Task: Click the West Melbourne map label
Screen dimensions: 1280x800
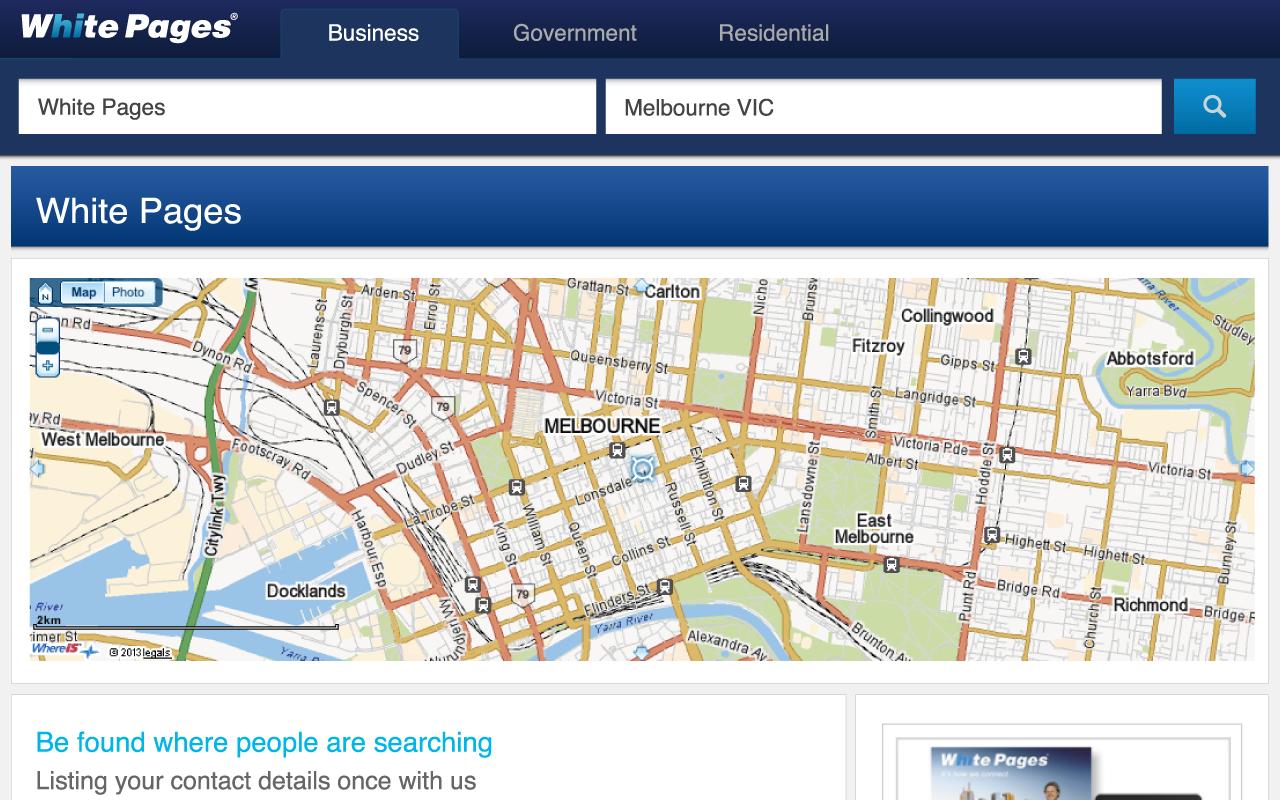Action: click(103, 439)
